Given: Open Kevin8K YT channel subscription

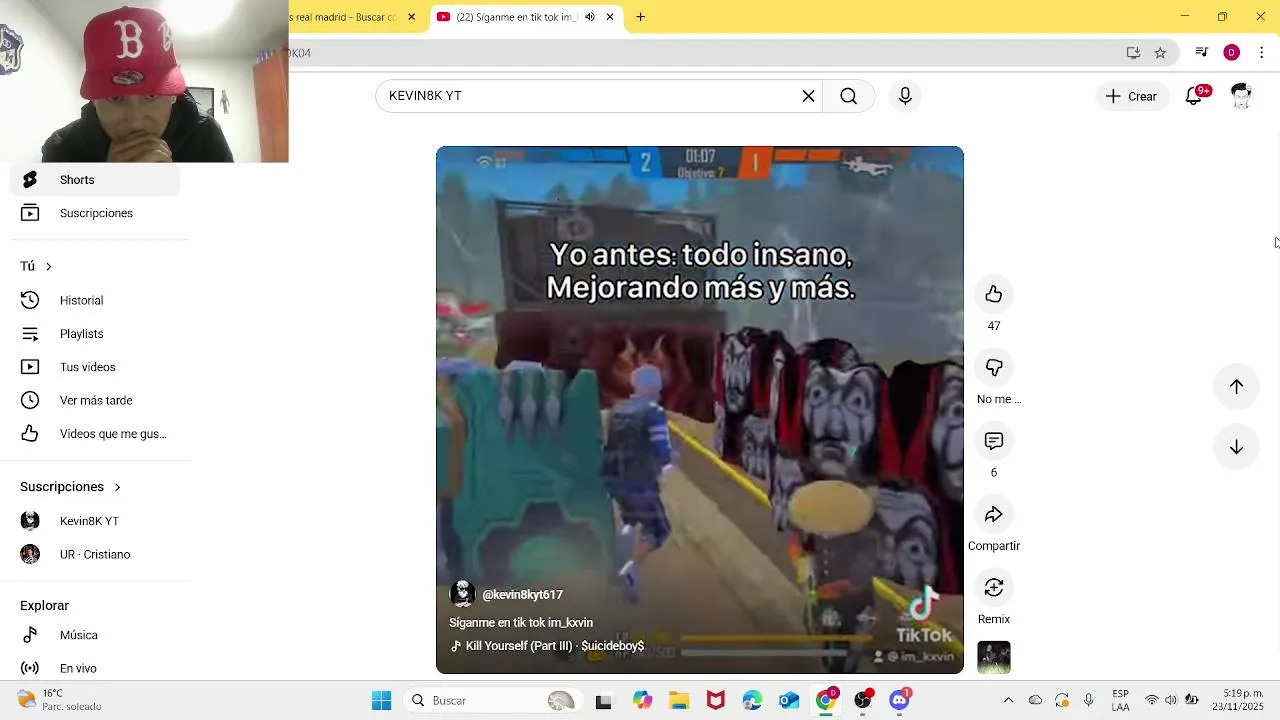Looking at the screenshot, I should (x=95, y=521).
